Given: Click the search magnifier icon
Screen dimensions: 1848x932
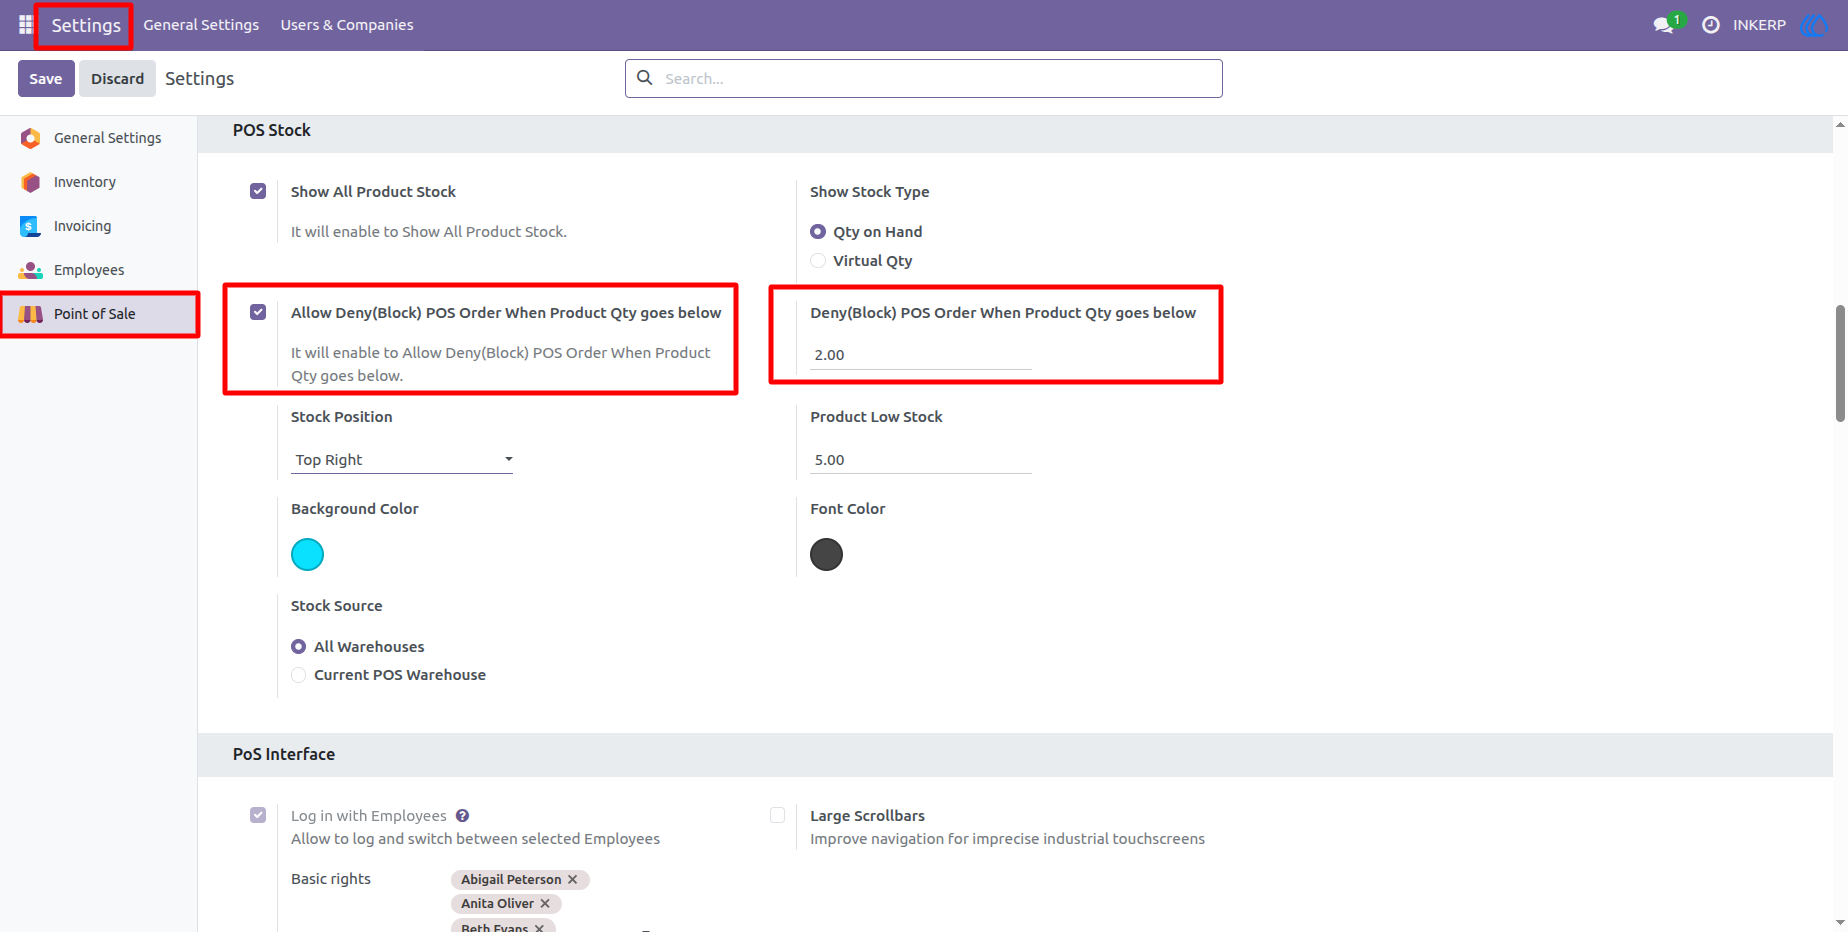Looking at the screenshot, I should (645, 78).
